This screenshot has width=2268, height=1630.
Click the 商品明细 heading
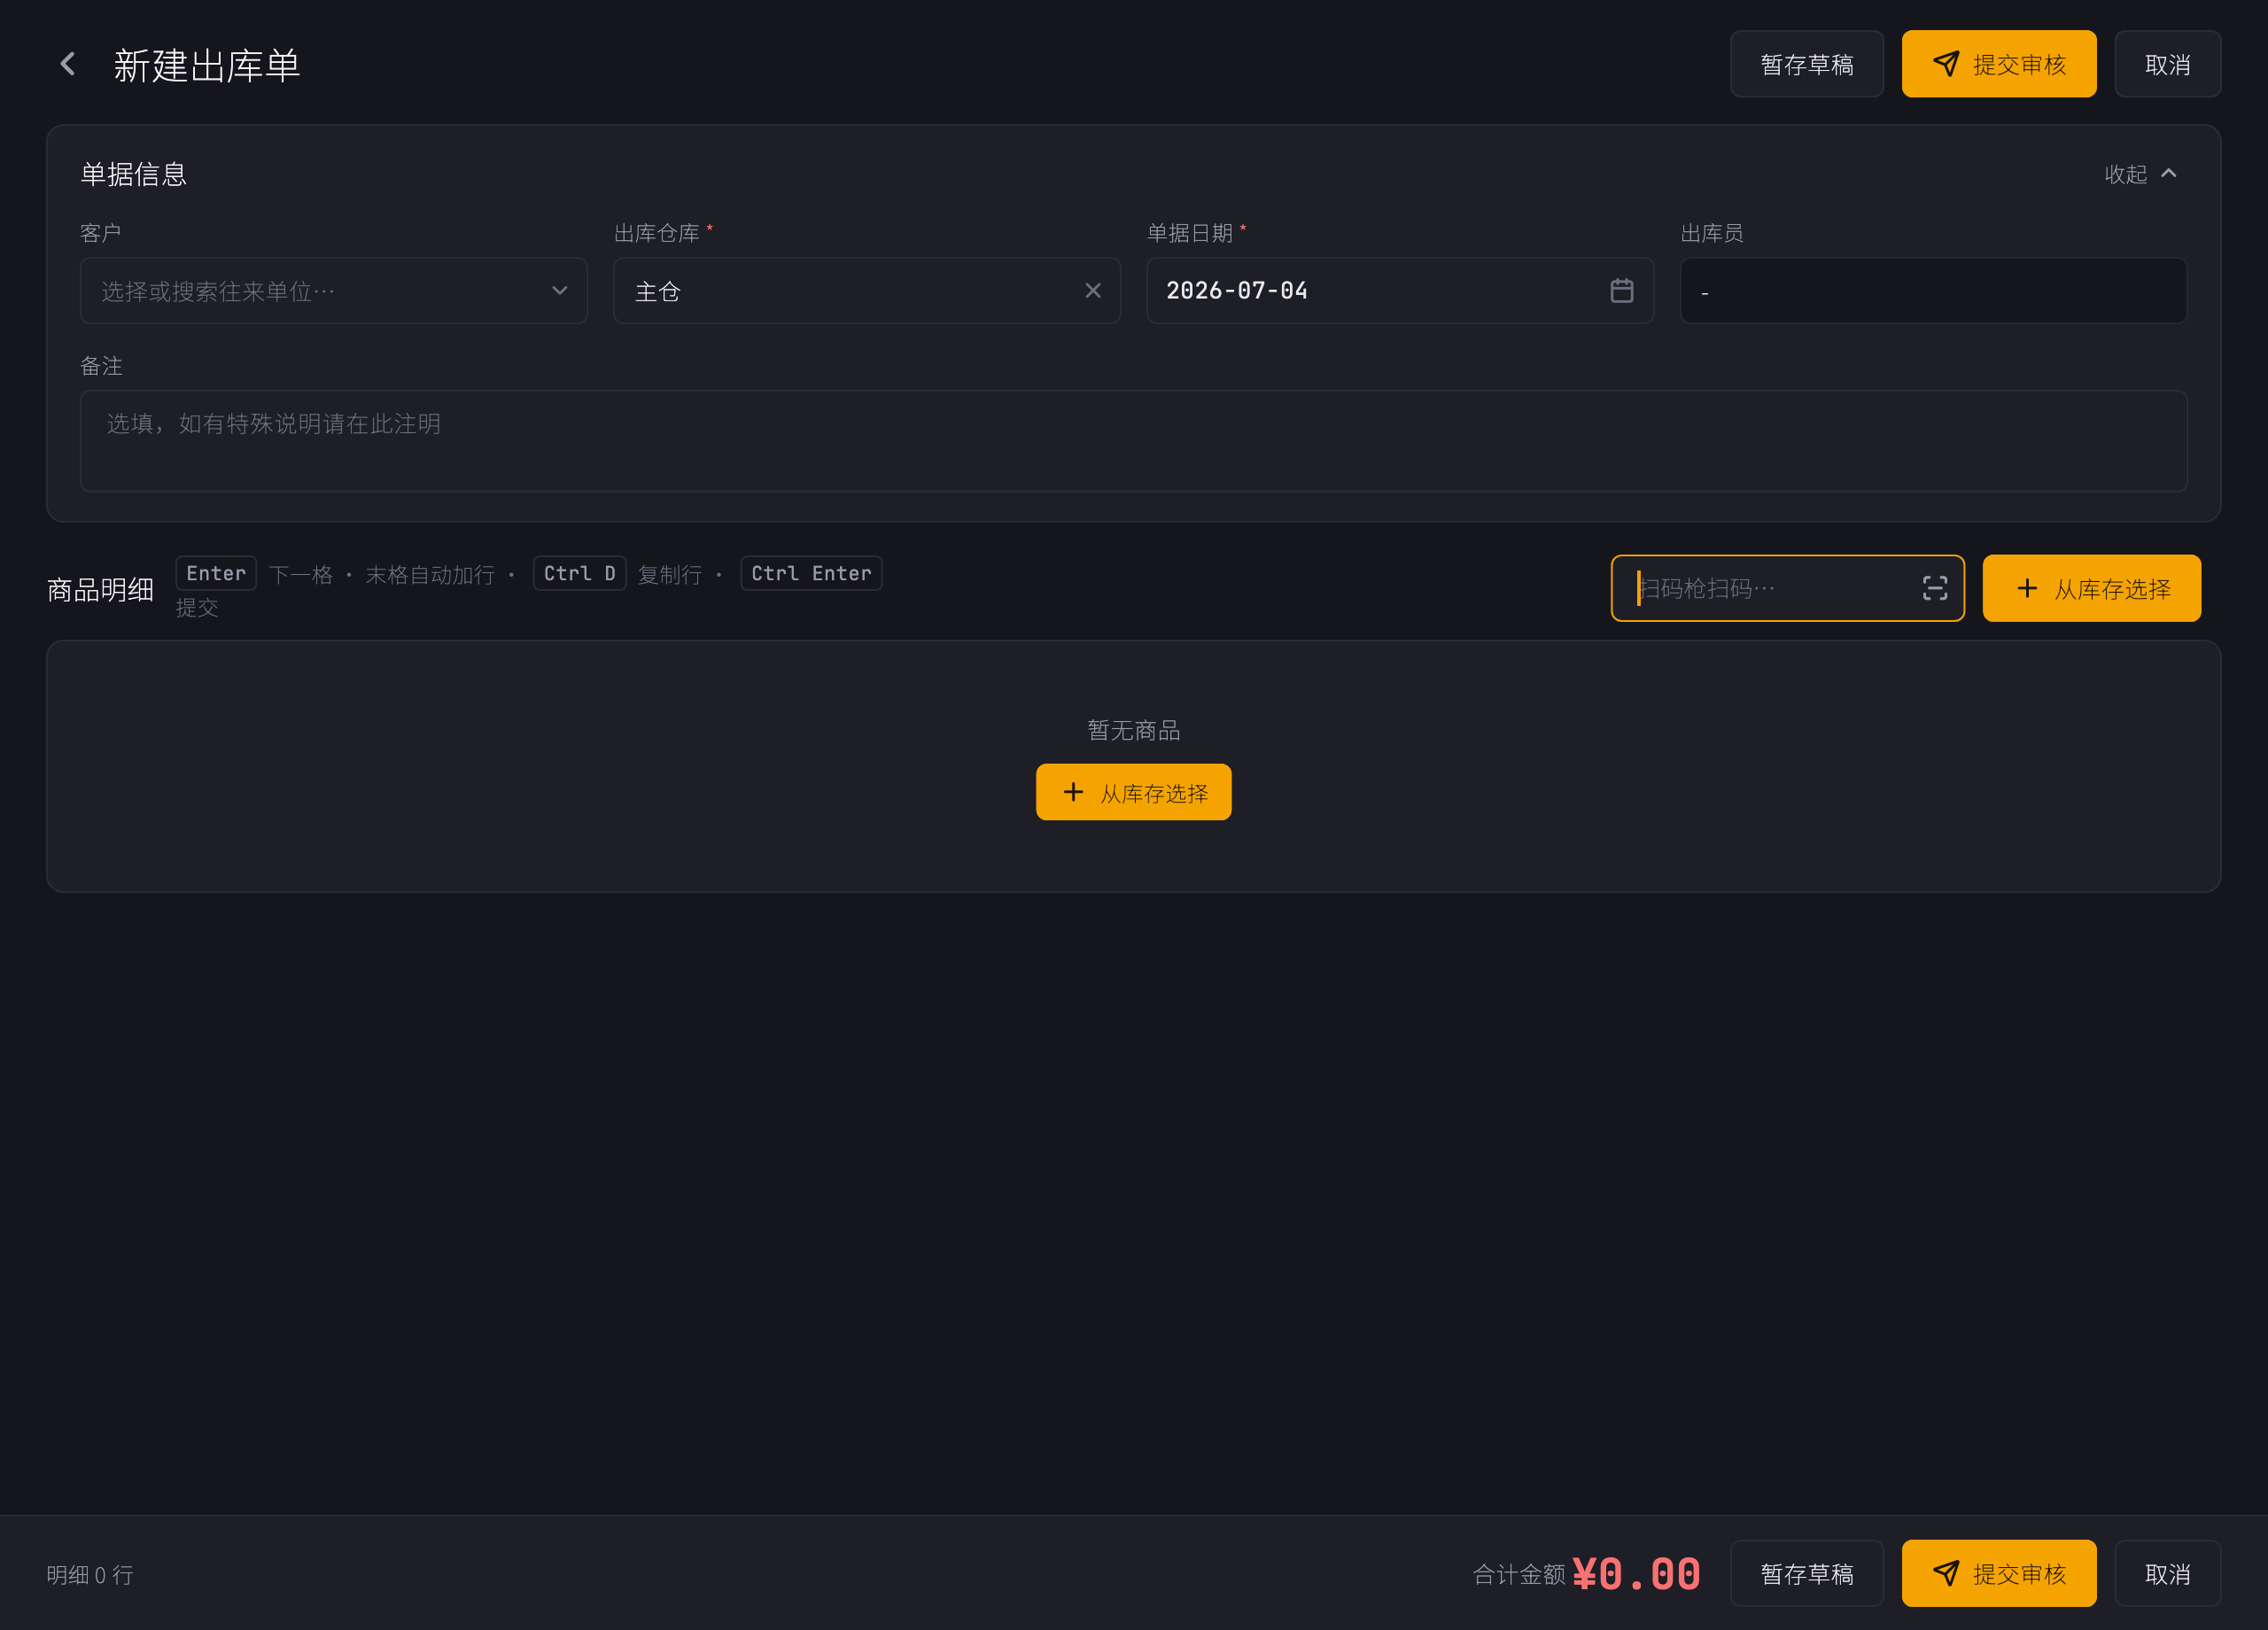click(100, 590)
